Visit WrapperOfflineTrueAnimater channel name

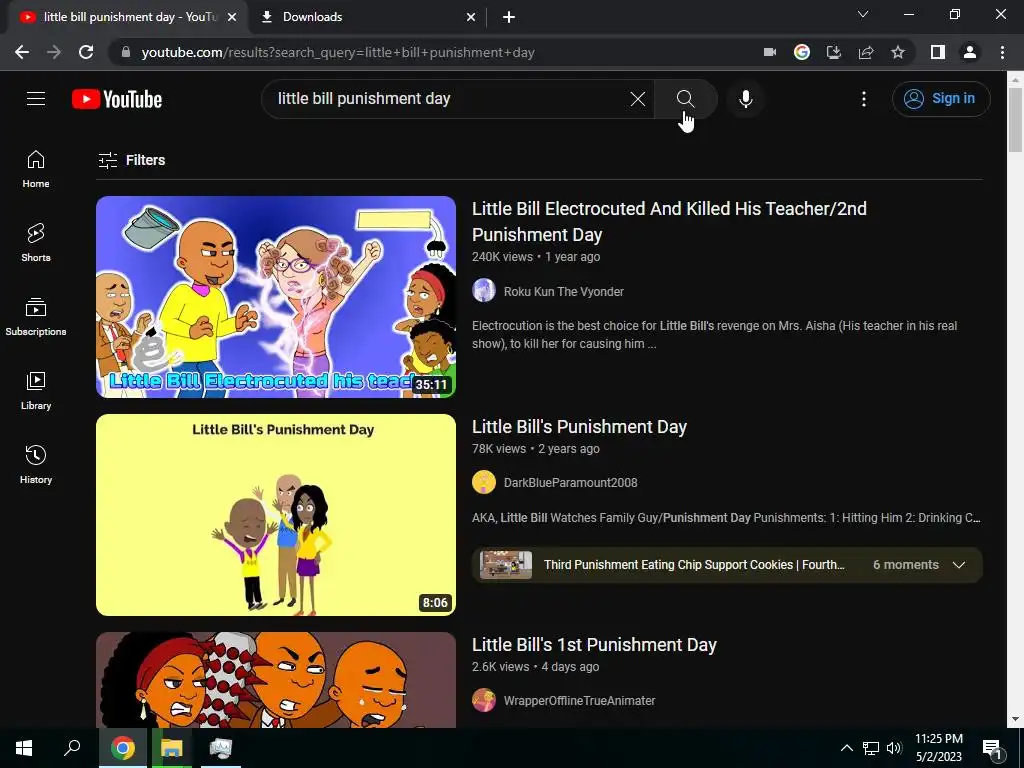tap(579, 701)
